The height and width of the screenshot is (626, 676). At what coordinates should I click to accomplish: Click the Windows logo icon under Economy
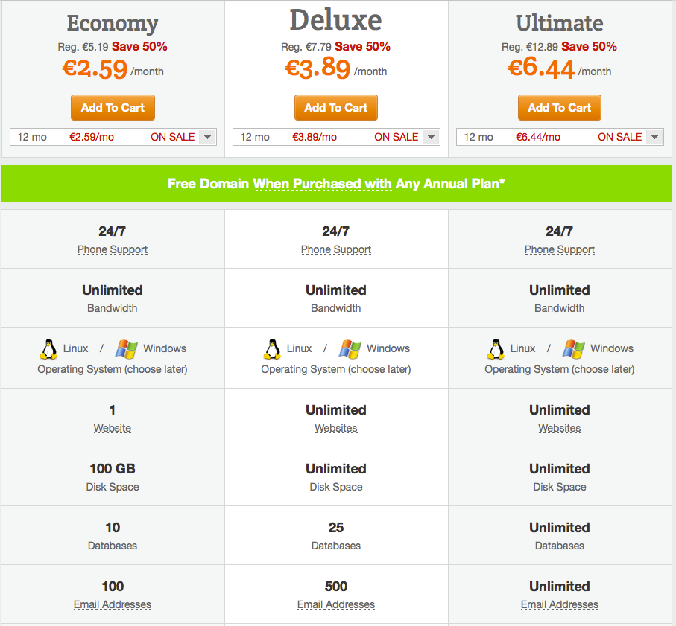(x=126, y=349)
